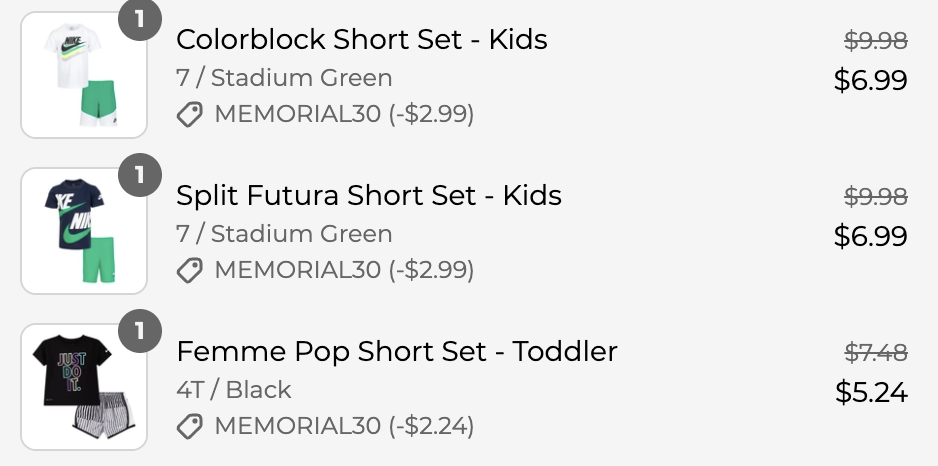Select the Colorblock Short Set - Kids title
The height and width of the screenshot is (466, 938).
point(361,40)
